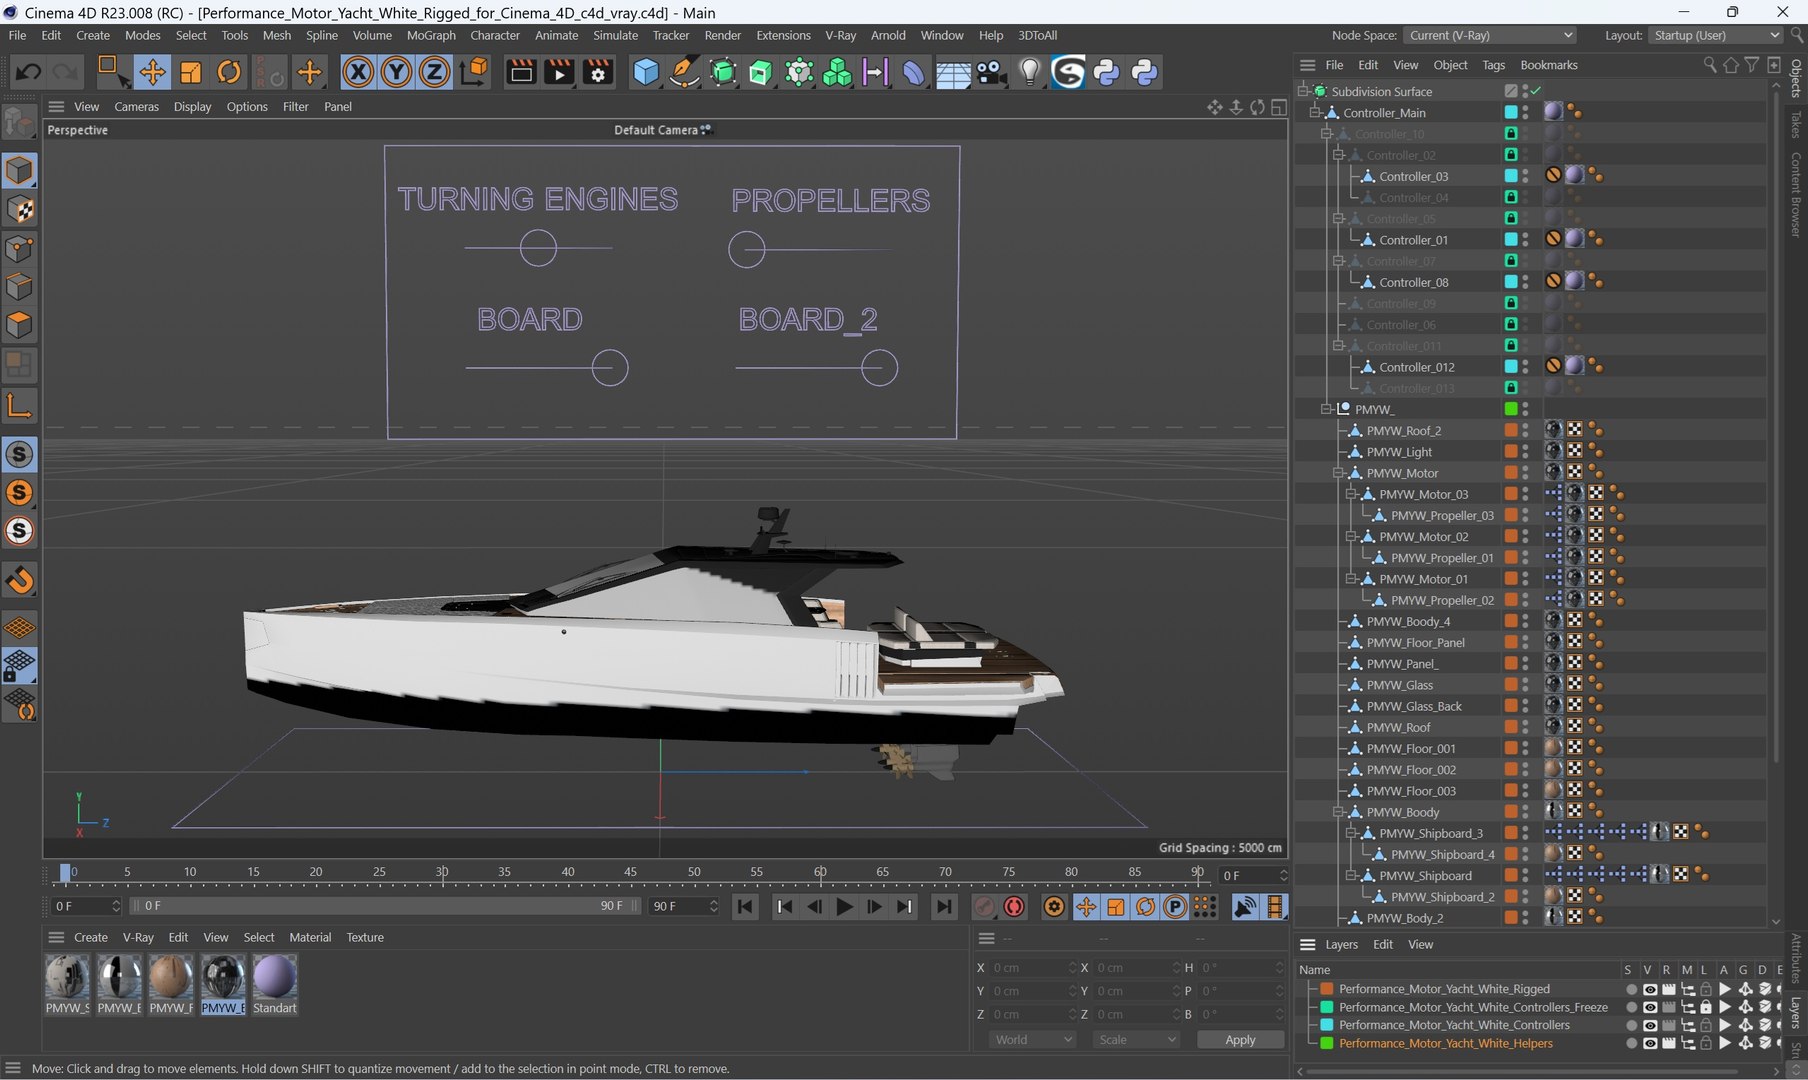Select the Texture mode icon in left toolbar
Image resolution: width=1808 pixels, height=1080 pixels.
point(20,210)
